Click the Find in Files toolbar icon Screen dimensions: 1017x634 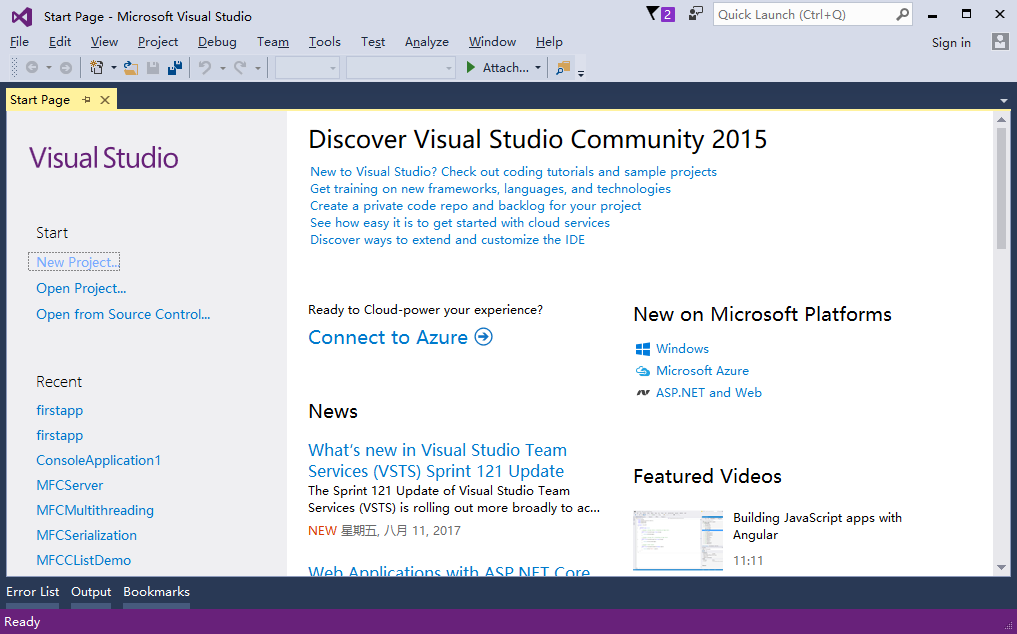pos(563,68)
